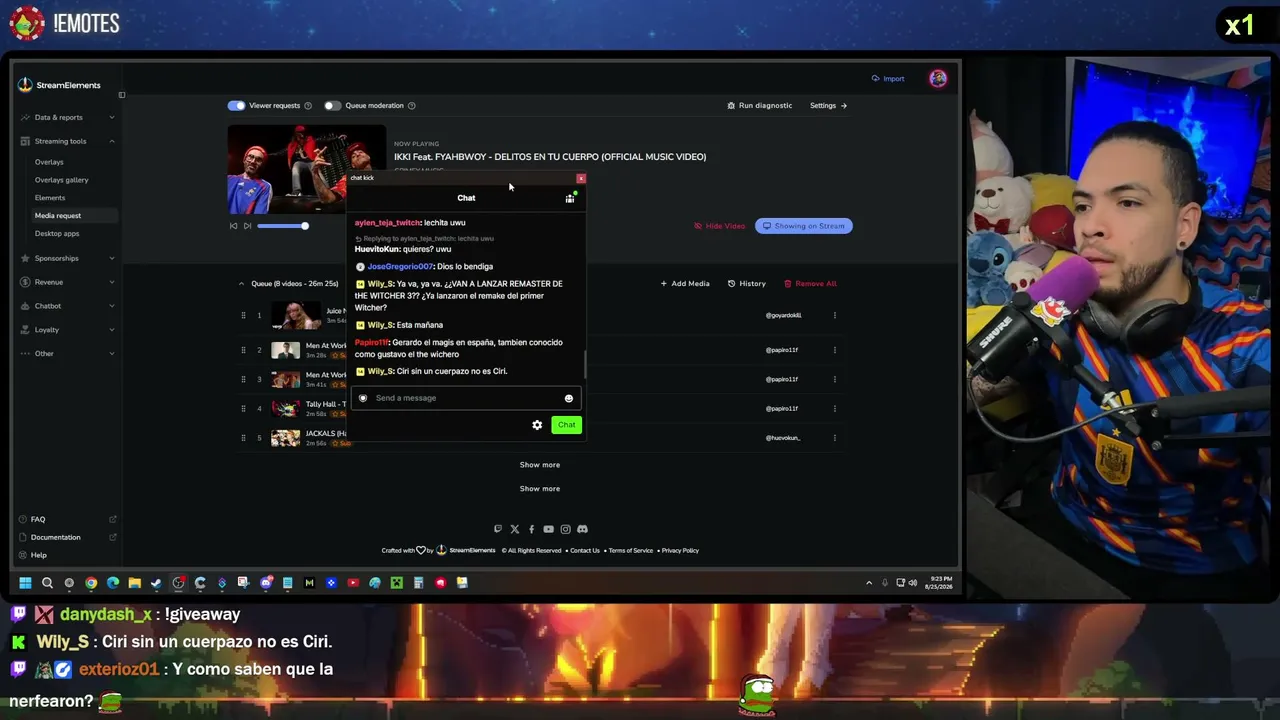Viewport: 1280px width, 720px height.
Task: Show hidden system tray icons
Action: pos(869,583)
